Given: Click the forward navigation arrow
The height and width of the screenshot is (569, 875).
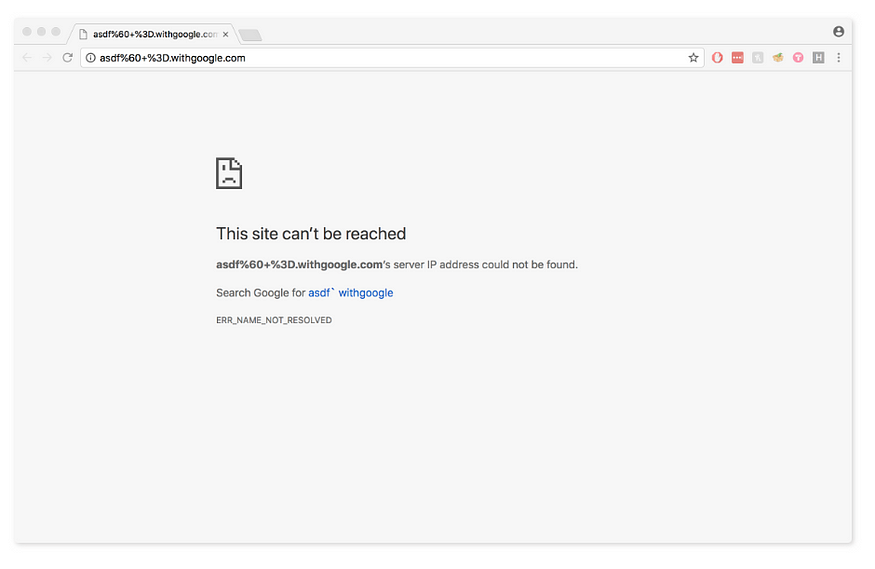Looking at the screenshot, I should [x=47, y=58].
